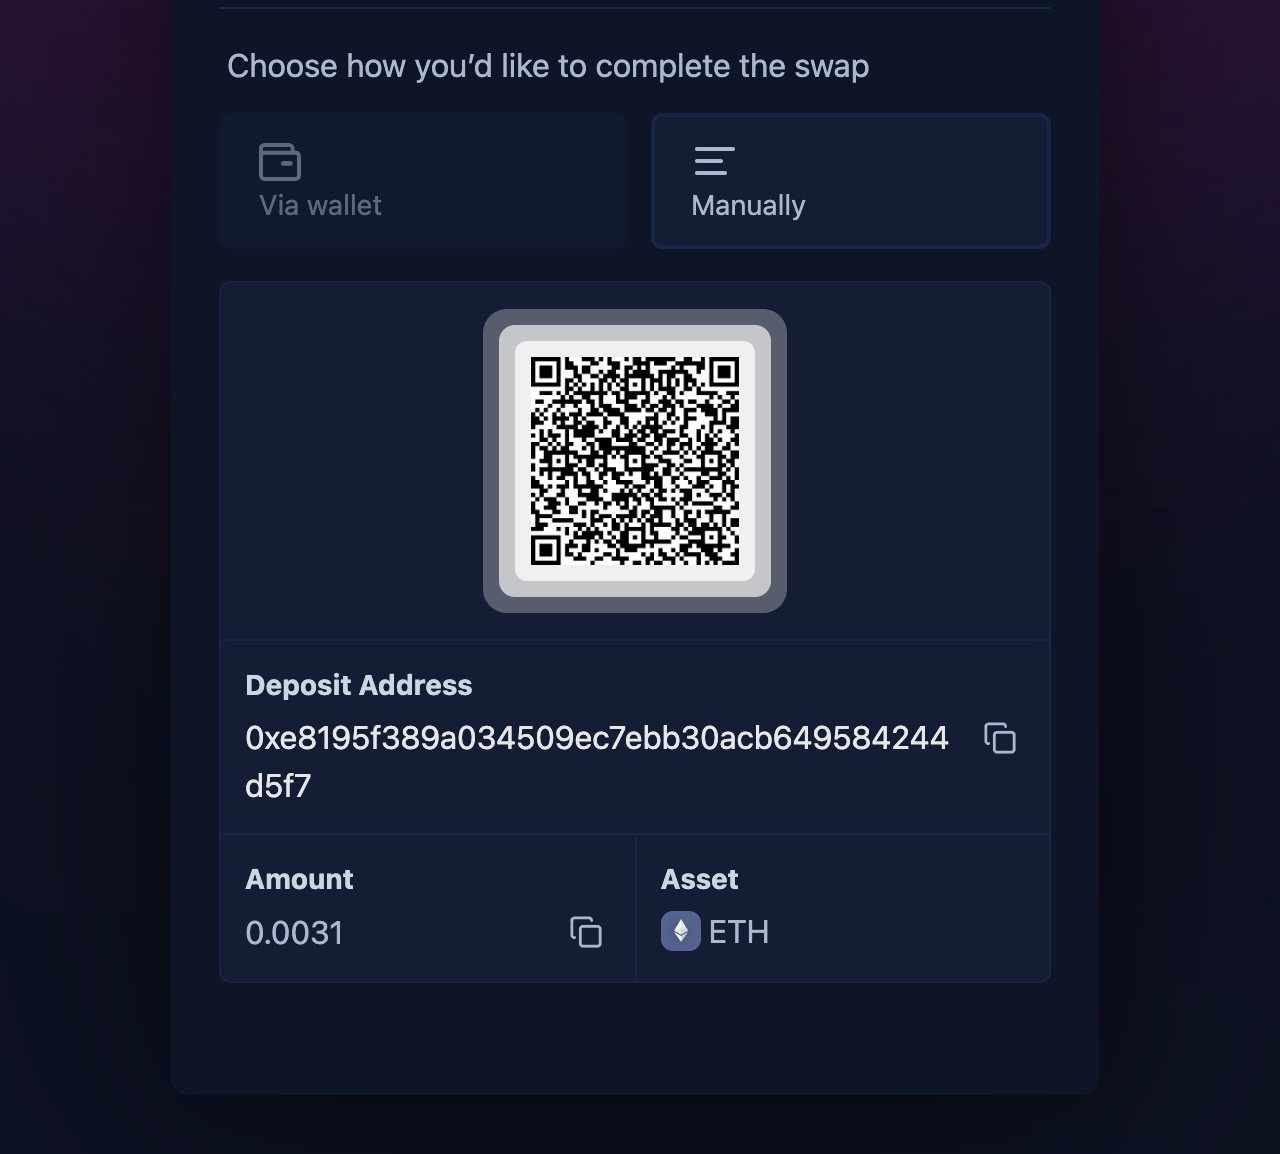Click the deposit QR code image

pos(635,461)
